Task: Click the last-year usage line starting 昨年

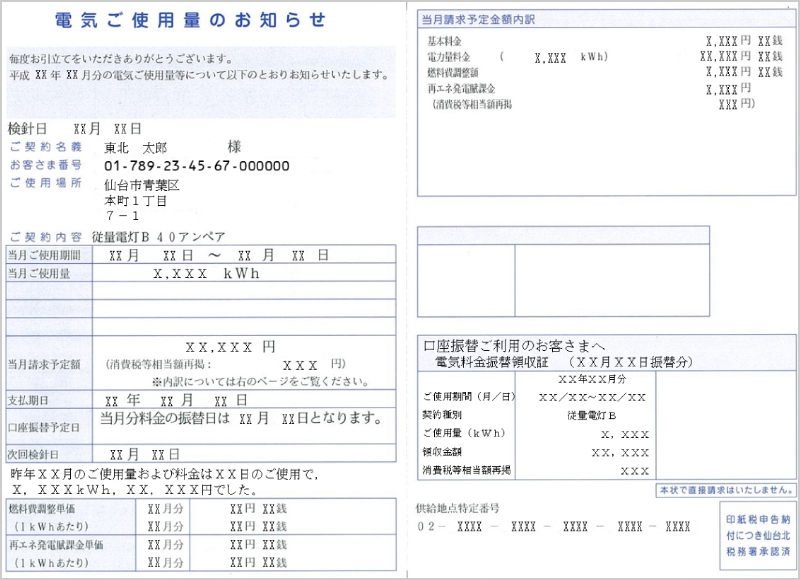Action: click(x=164, y=474)
